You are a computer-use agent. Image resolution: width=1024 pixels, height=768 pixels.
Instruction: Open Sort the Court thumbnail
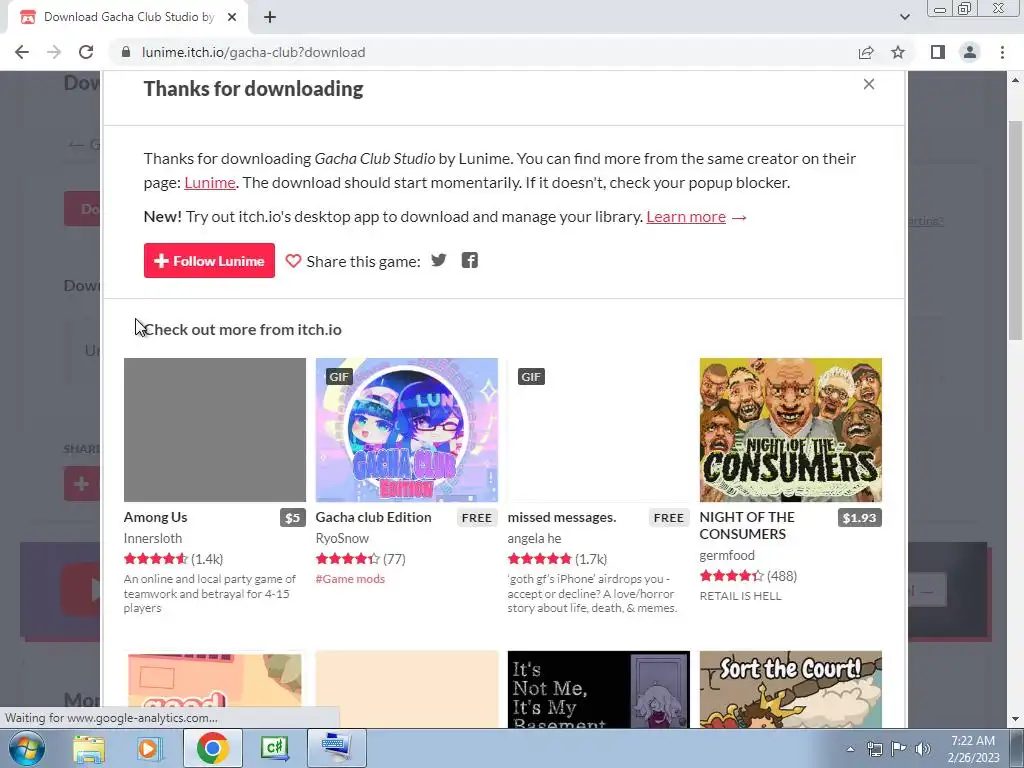(x=790, y=689)
